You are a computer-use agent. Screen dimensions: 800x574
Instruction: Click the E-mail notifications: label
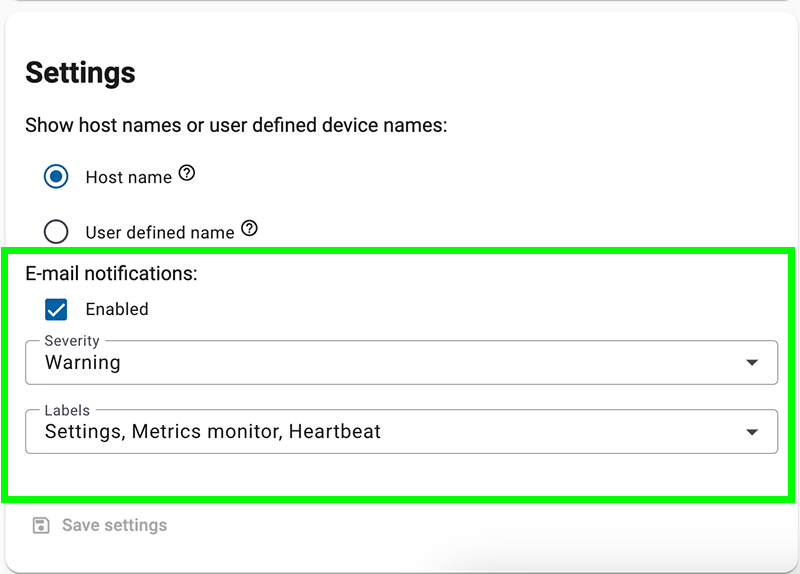111,273
